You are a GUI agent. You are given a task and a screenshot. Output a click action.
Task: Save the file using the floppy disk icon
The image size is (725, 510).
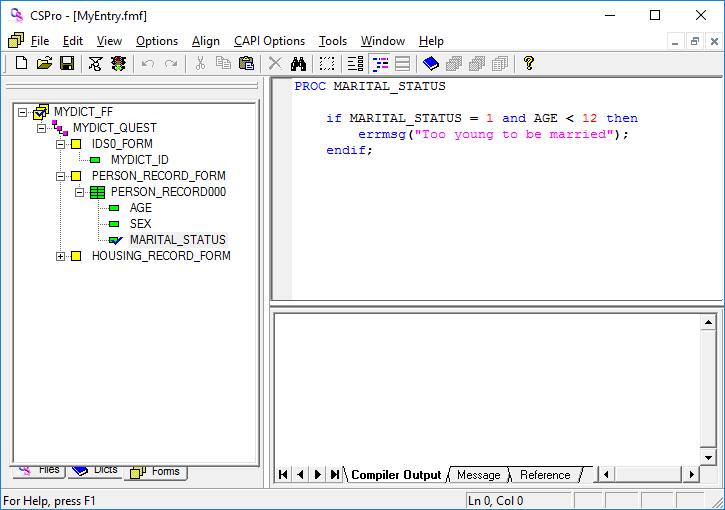point(67,63)
